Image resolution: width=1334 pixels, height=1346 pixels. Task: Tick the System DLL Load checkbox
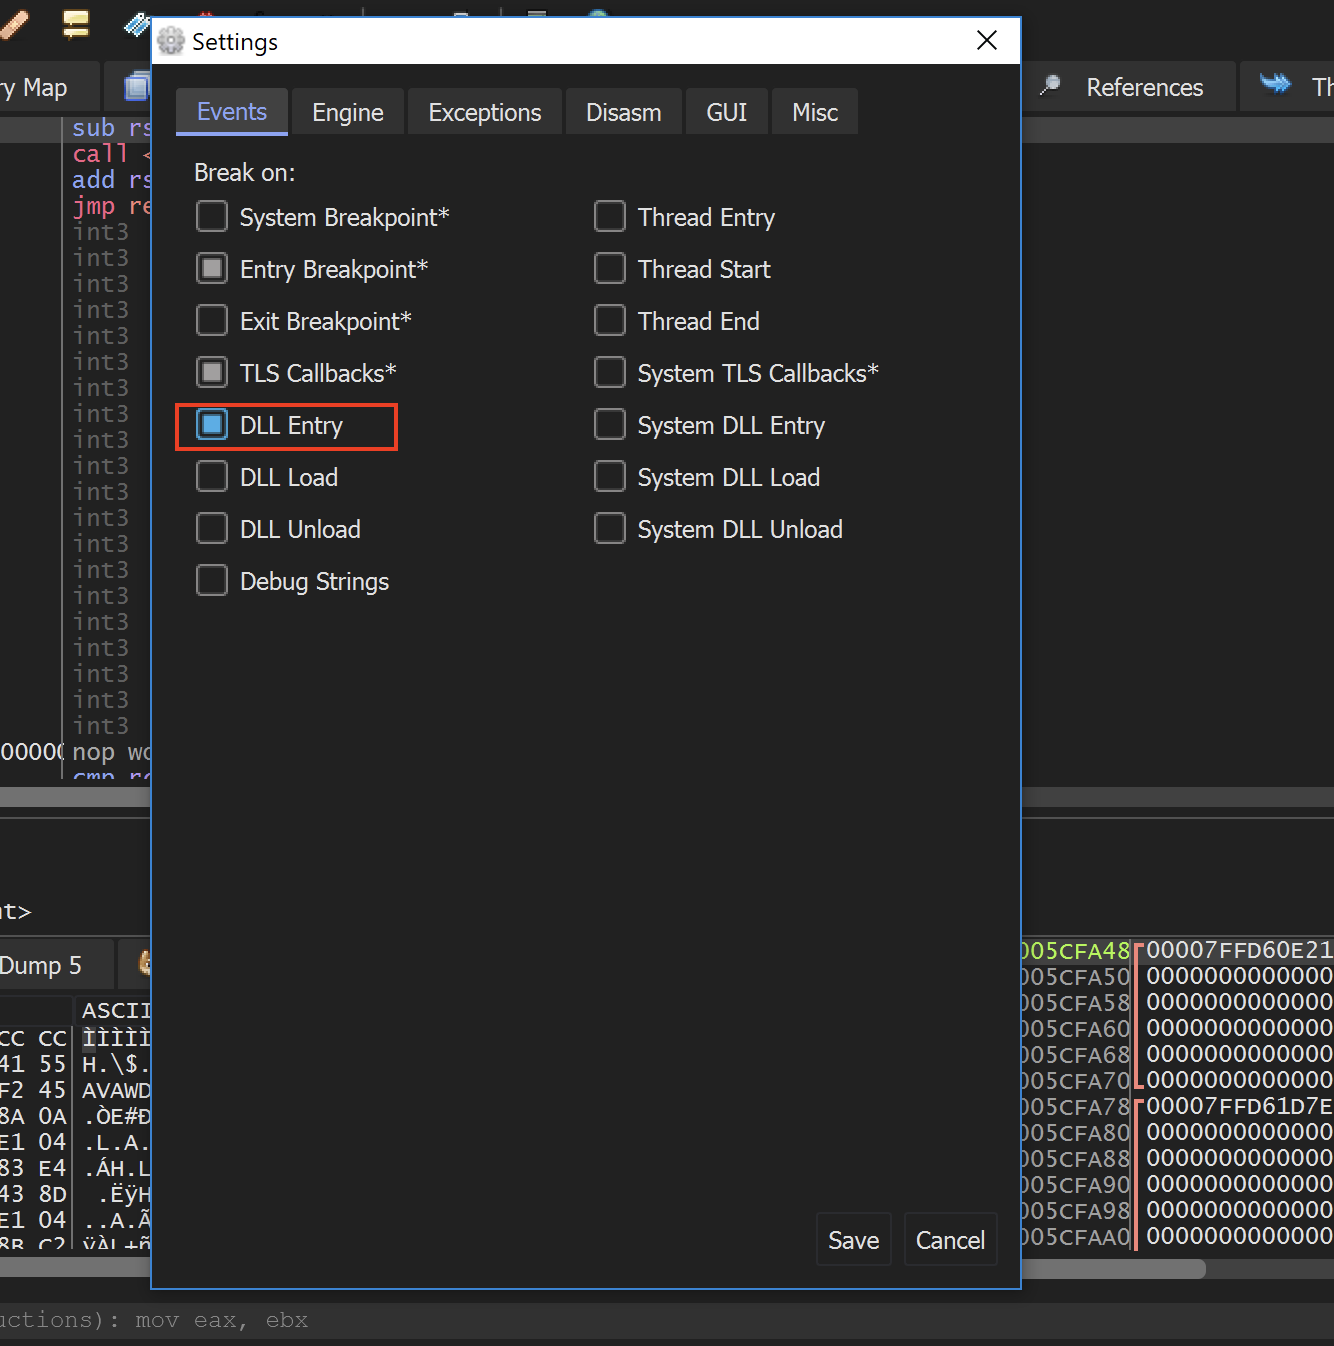tap(610, 477)
